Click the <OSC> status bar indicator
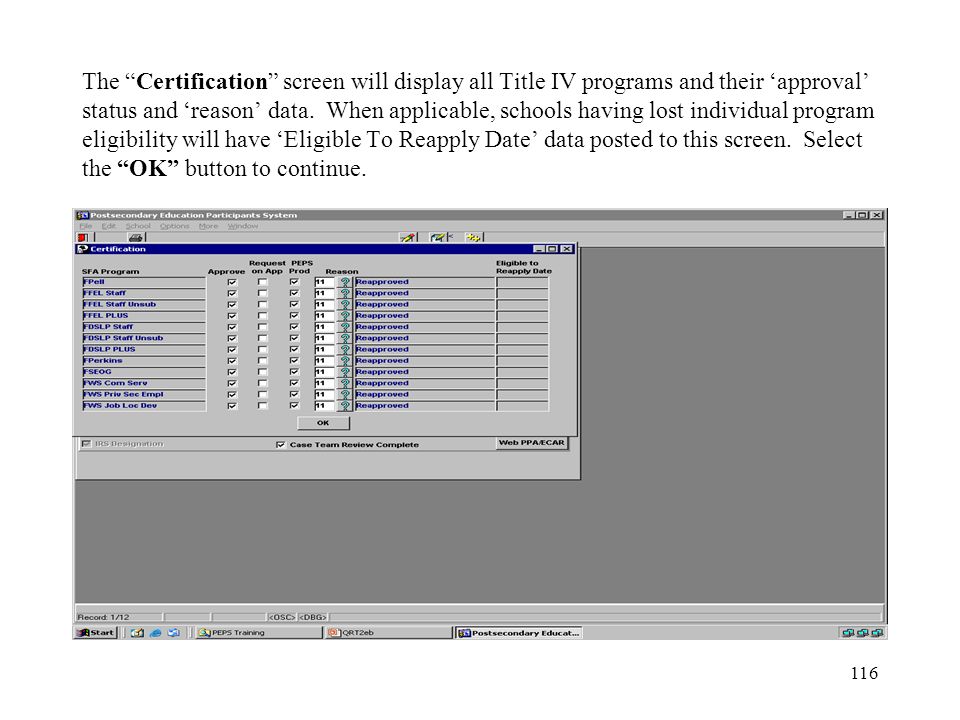960x720 pixels. point(282,617)
